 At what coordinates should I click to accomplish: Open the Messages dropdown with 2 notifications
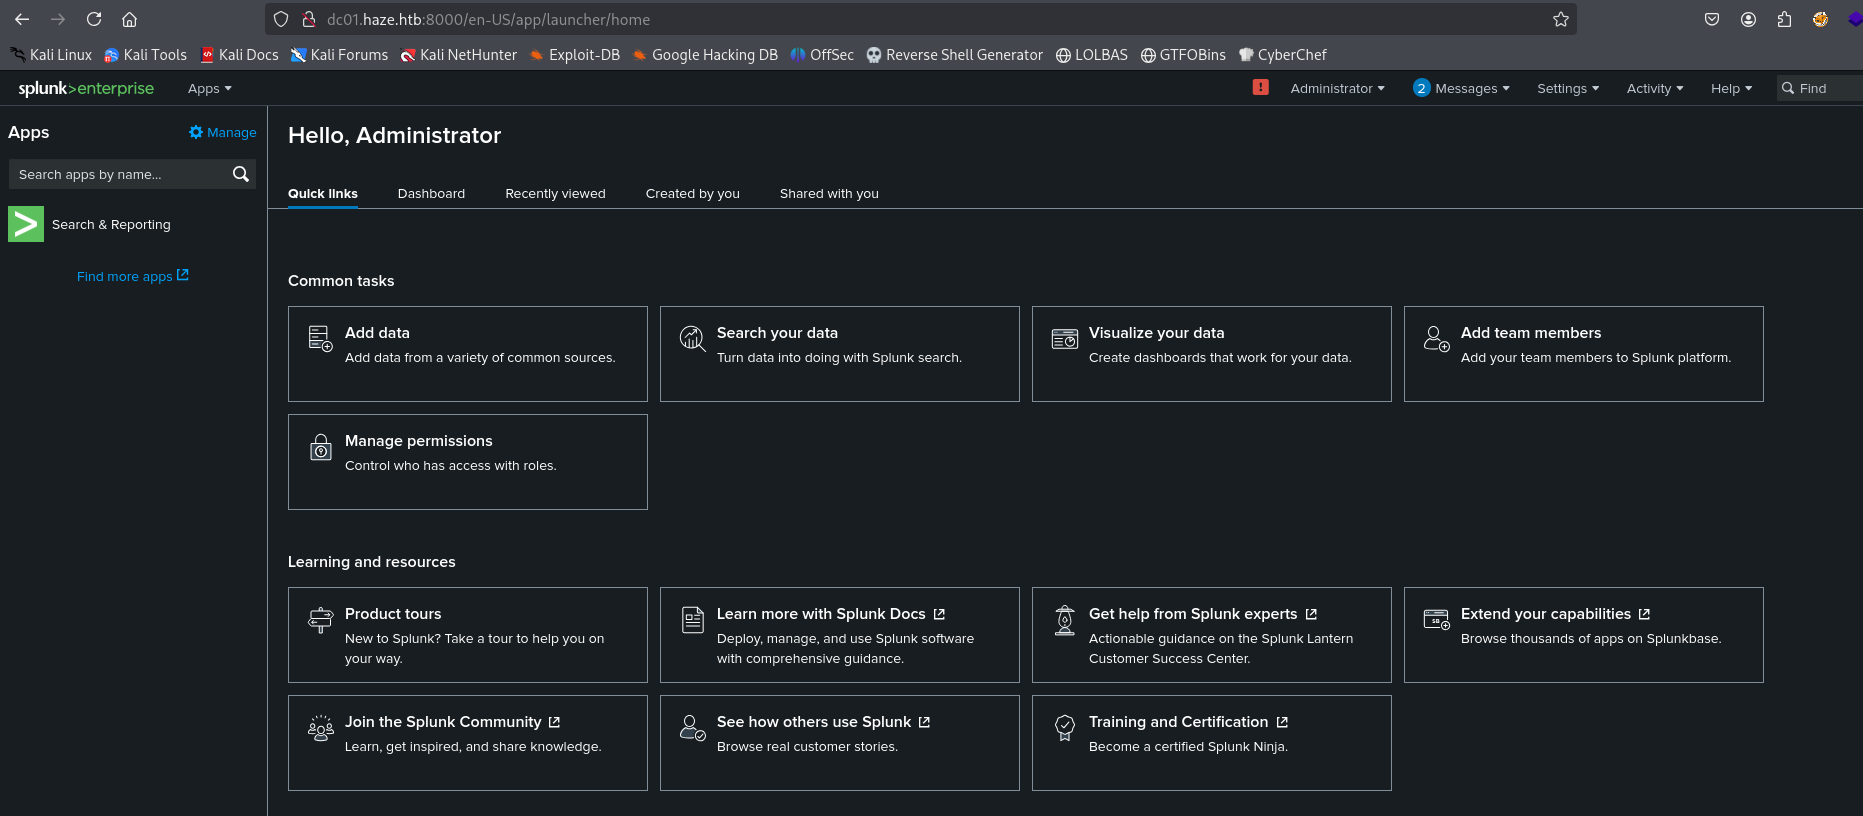(x=1461, y=88)
